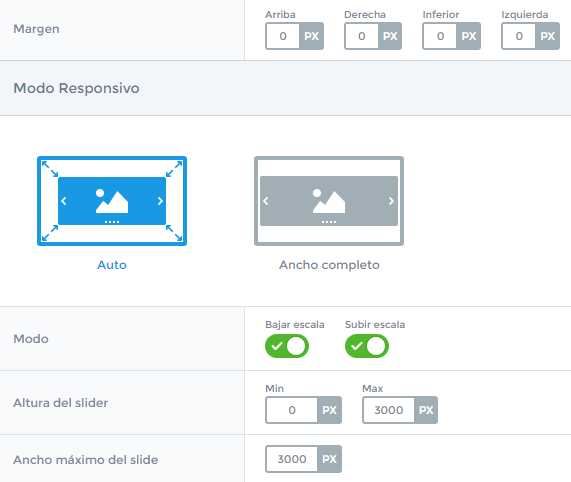The height and width of the screenshot is (482, 571).
Task: Click the Arriba margin input field
Action: (283, 36)
